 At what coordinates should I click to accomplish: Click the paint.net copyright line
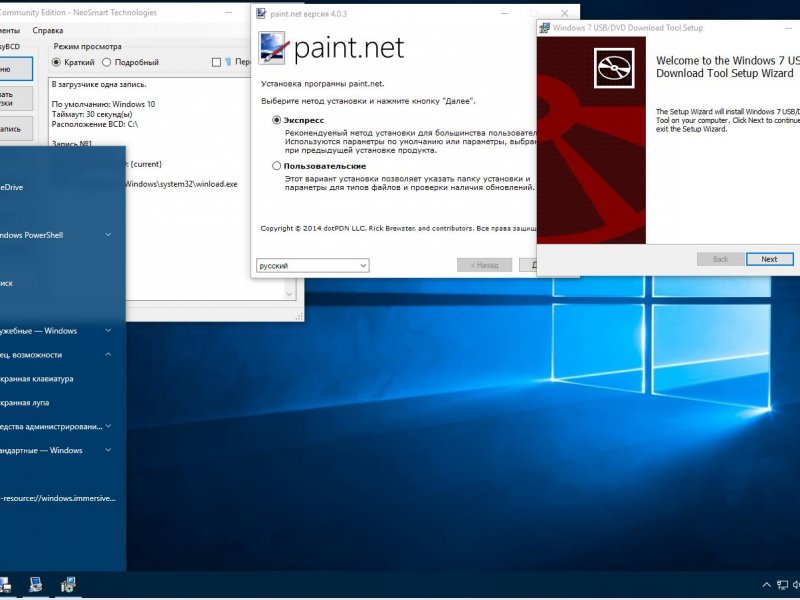click(x=398, y=229)
